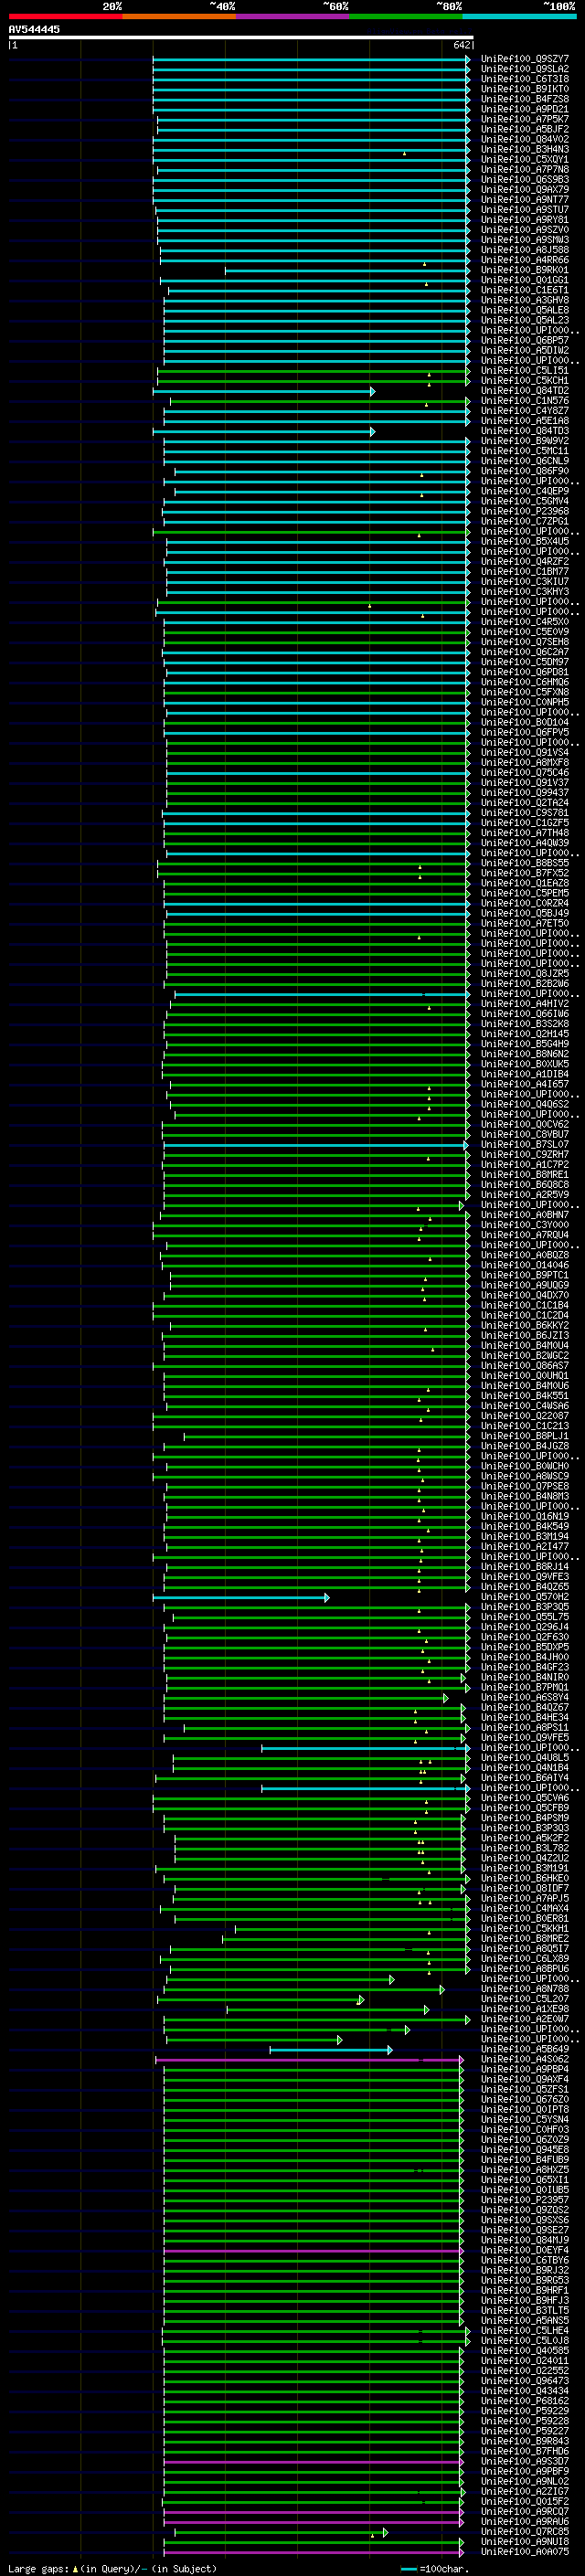
Task: Select the UniRef100_A9PBP4 label
Action: tap(525, 2070)
